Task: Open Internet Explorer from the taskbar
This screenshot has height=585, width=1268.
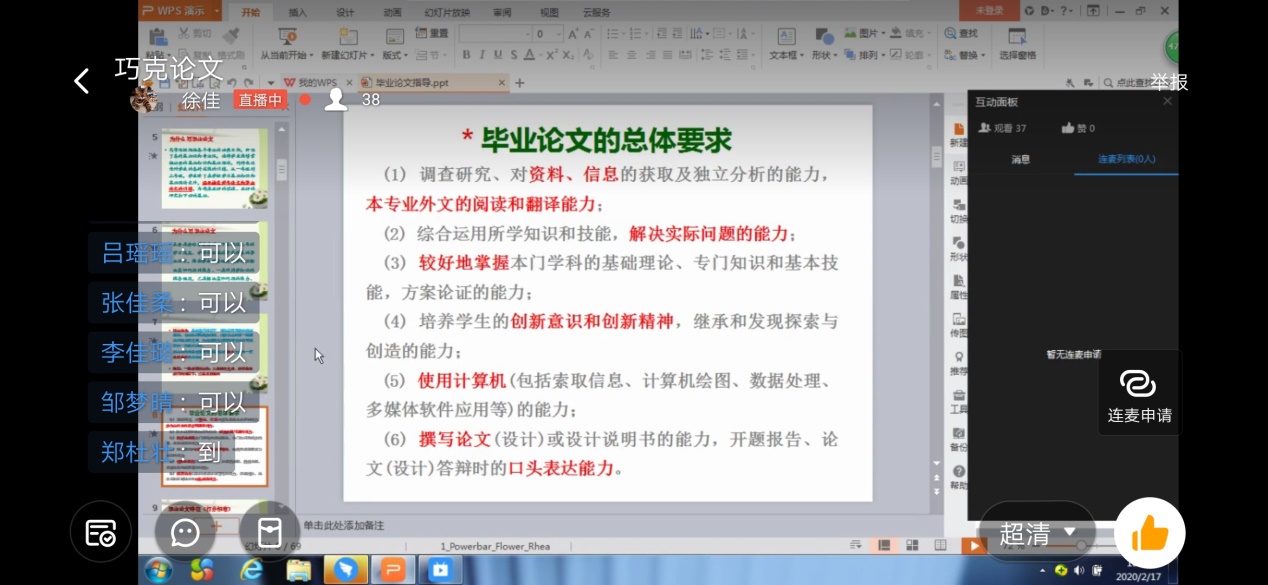Action: click(251, 570)
